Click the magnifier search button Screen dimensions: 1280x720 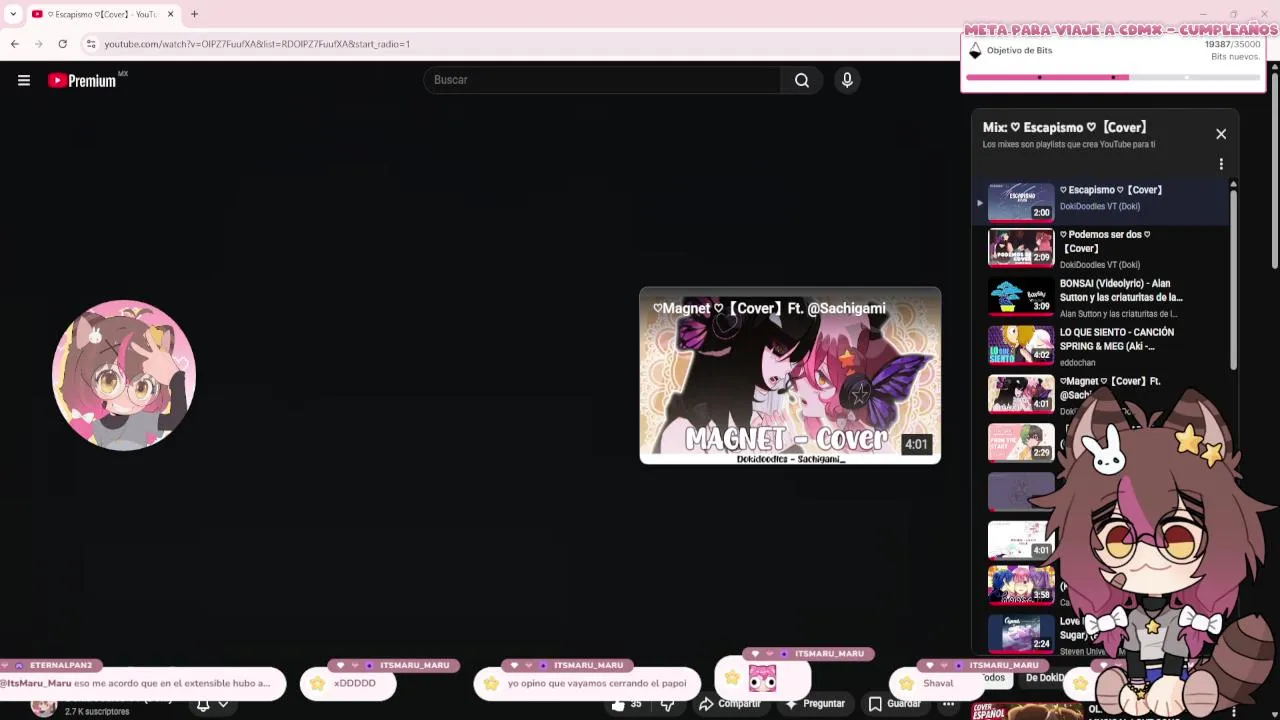tap(802, 80)
